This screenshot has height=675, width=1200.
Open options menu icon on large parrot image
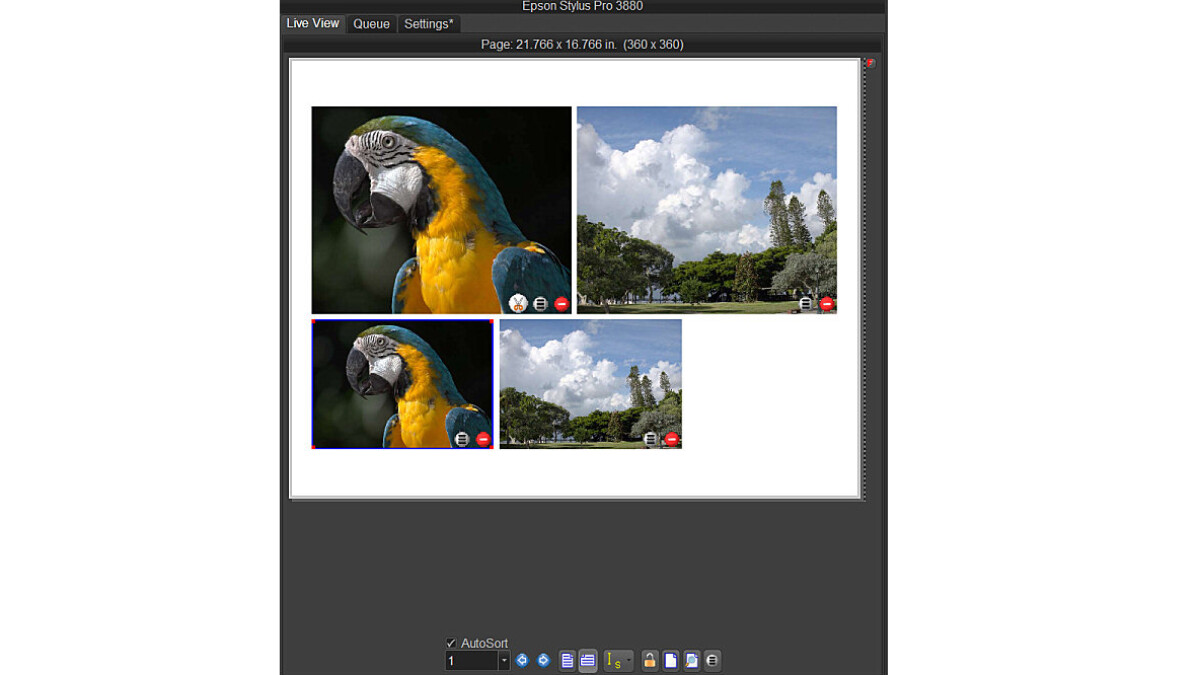point(540,303)
